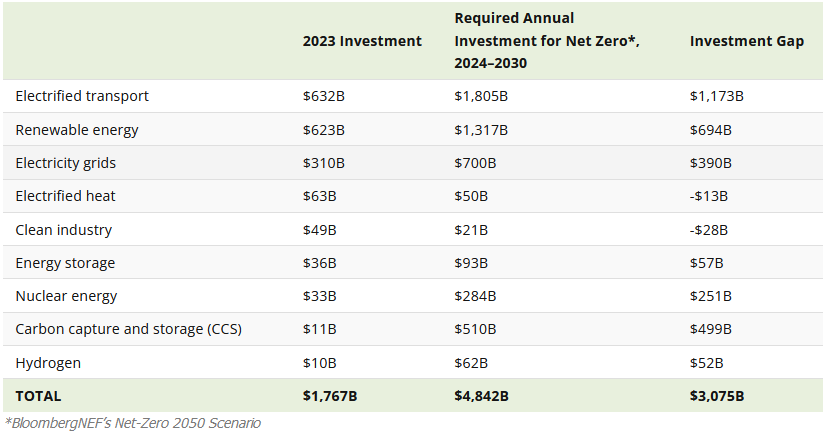Select the Hydrogen row label
Screen dimensions: 827x437
48,362
